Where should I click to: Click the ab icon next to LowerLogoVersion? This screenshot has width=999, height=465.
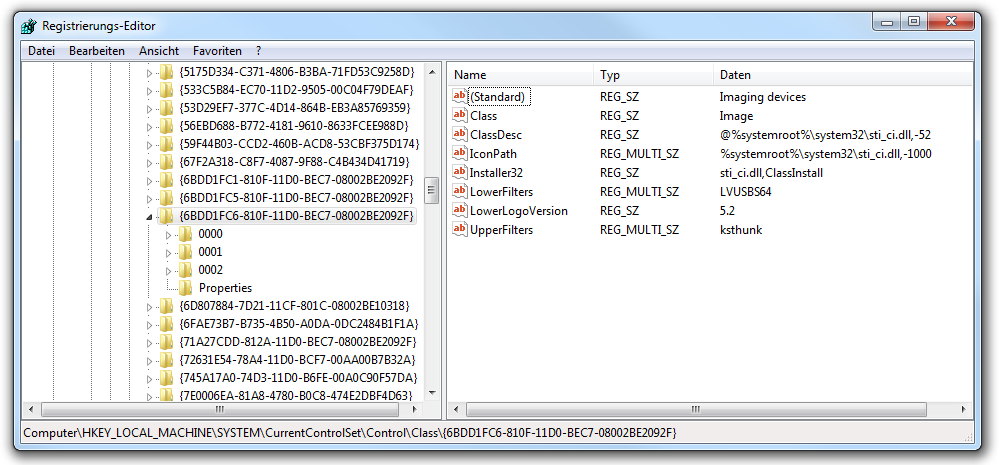[x=459, y=210]
